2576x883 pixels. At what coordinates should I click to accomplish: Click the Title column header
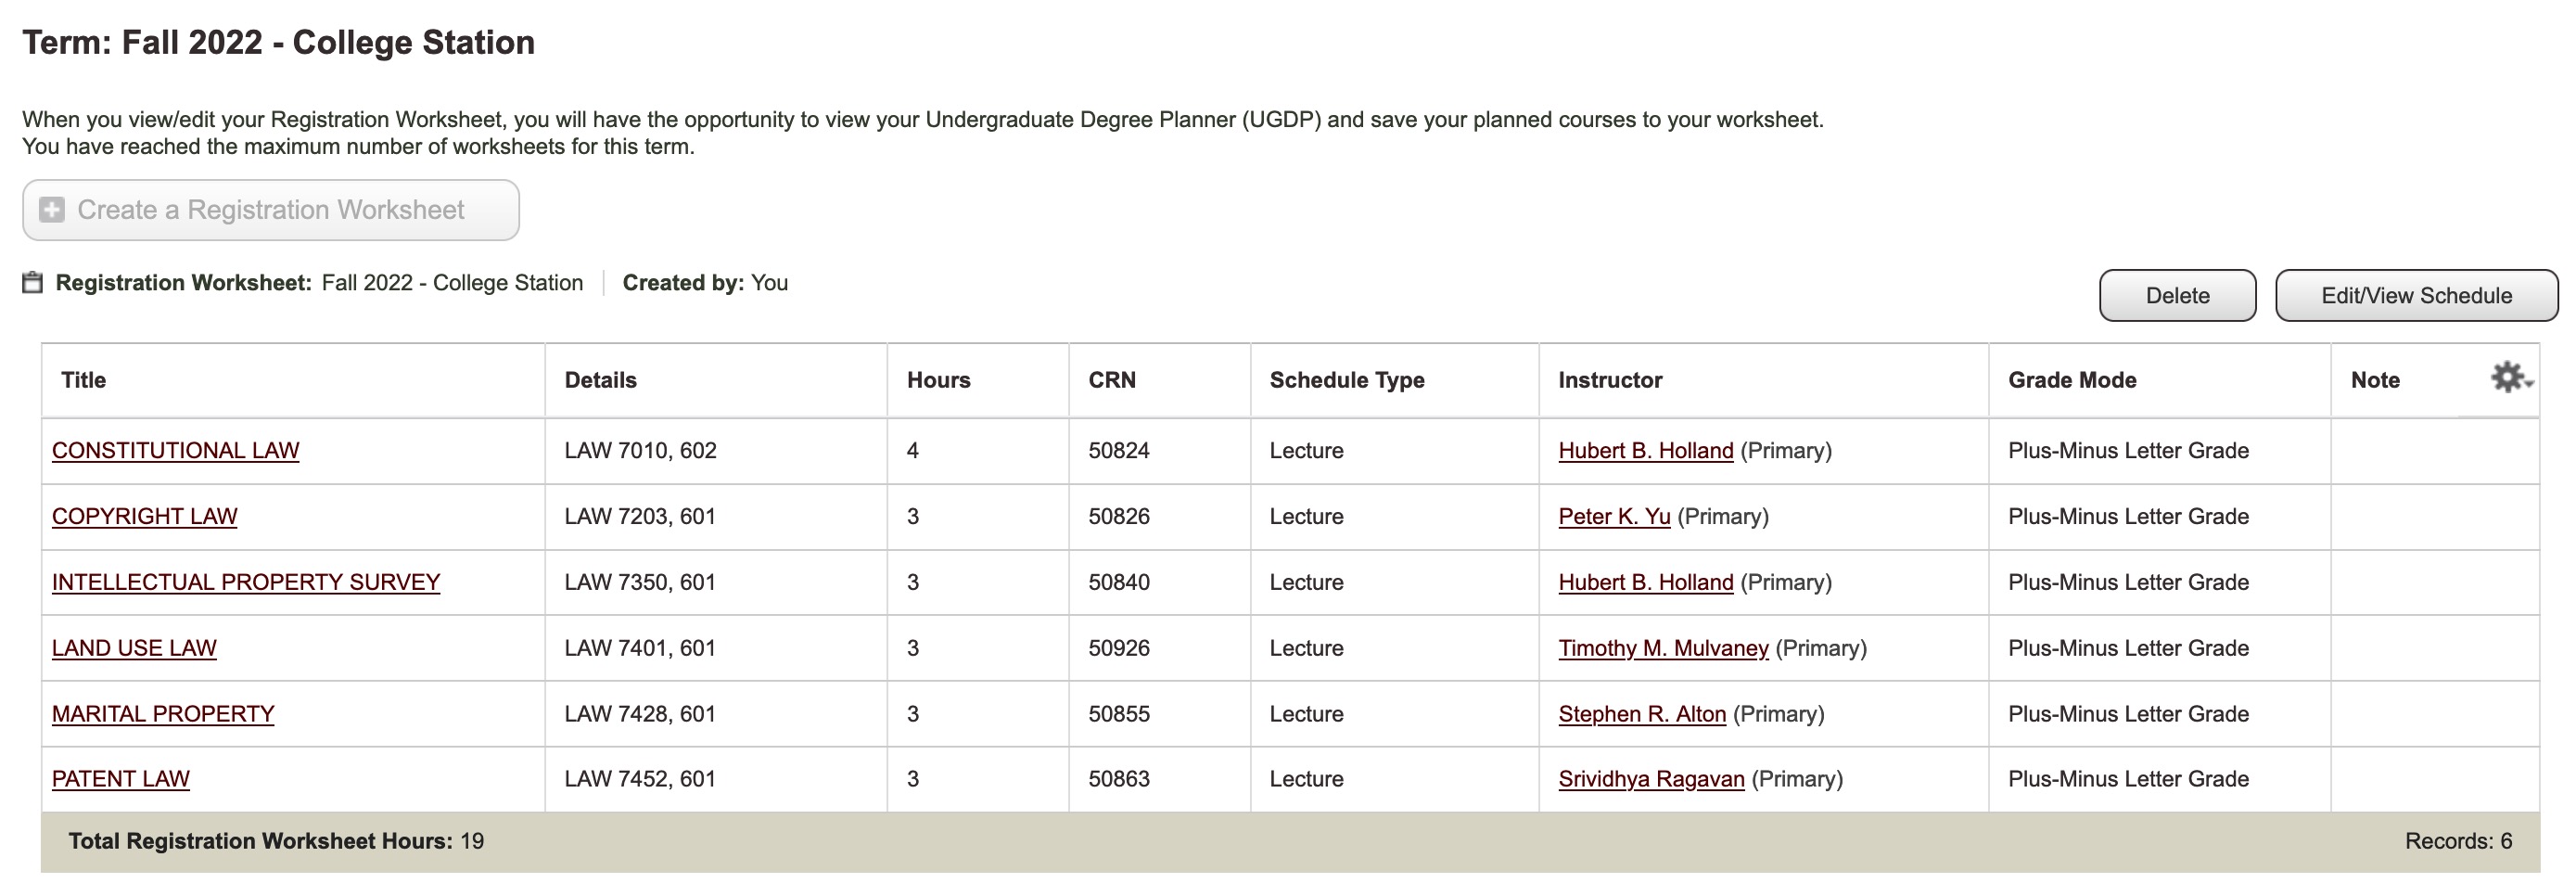coord(83,380)
